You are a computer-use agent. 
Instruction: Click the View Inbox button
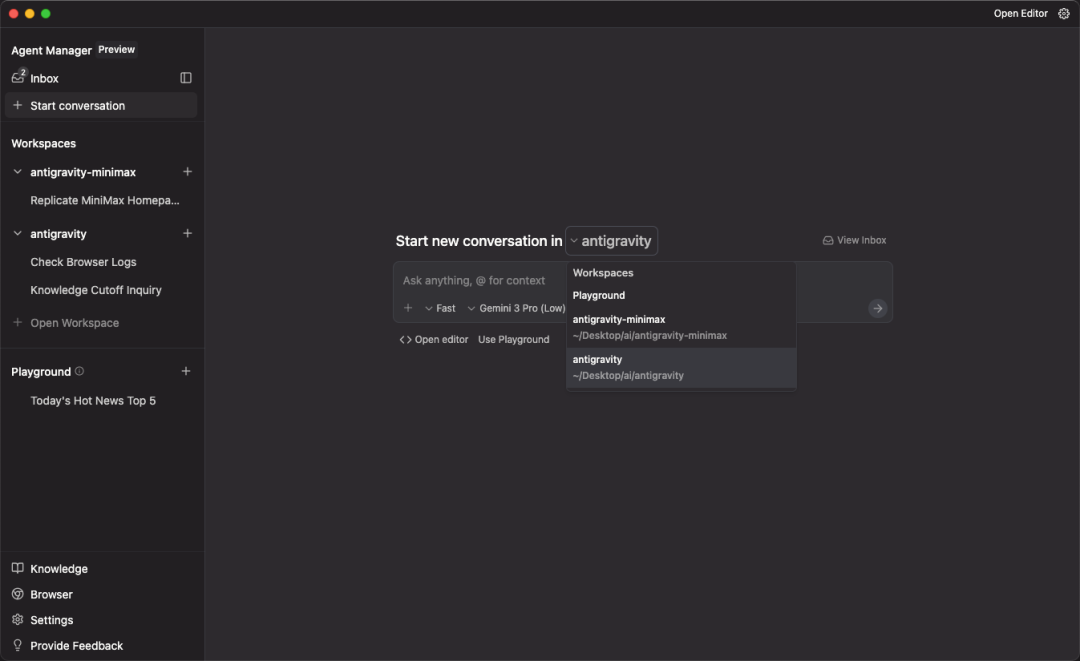coord(854,240)
